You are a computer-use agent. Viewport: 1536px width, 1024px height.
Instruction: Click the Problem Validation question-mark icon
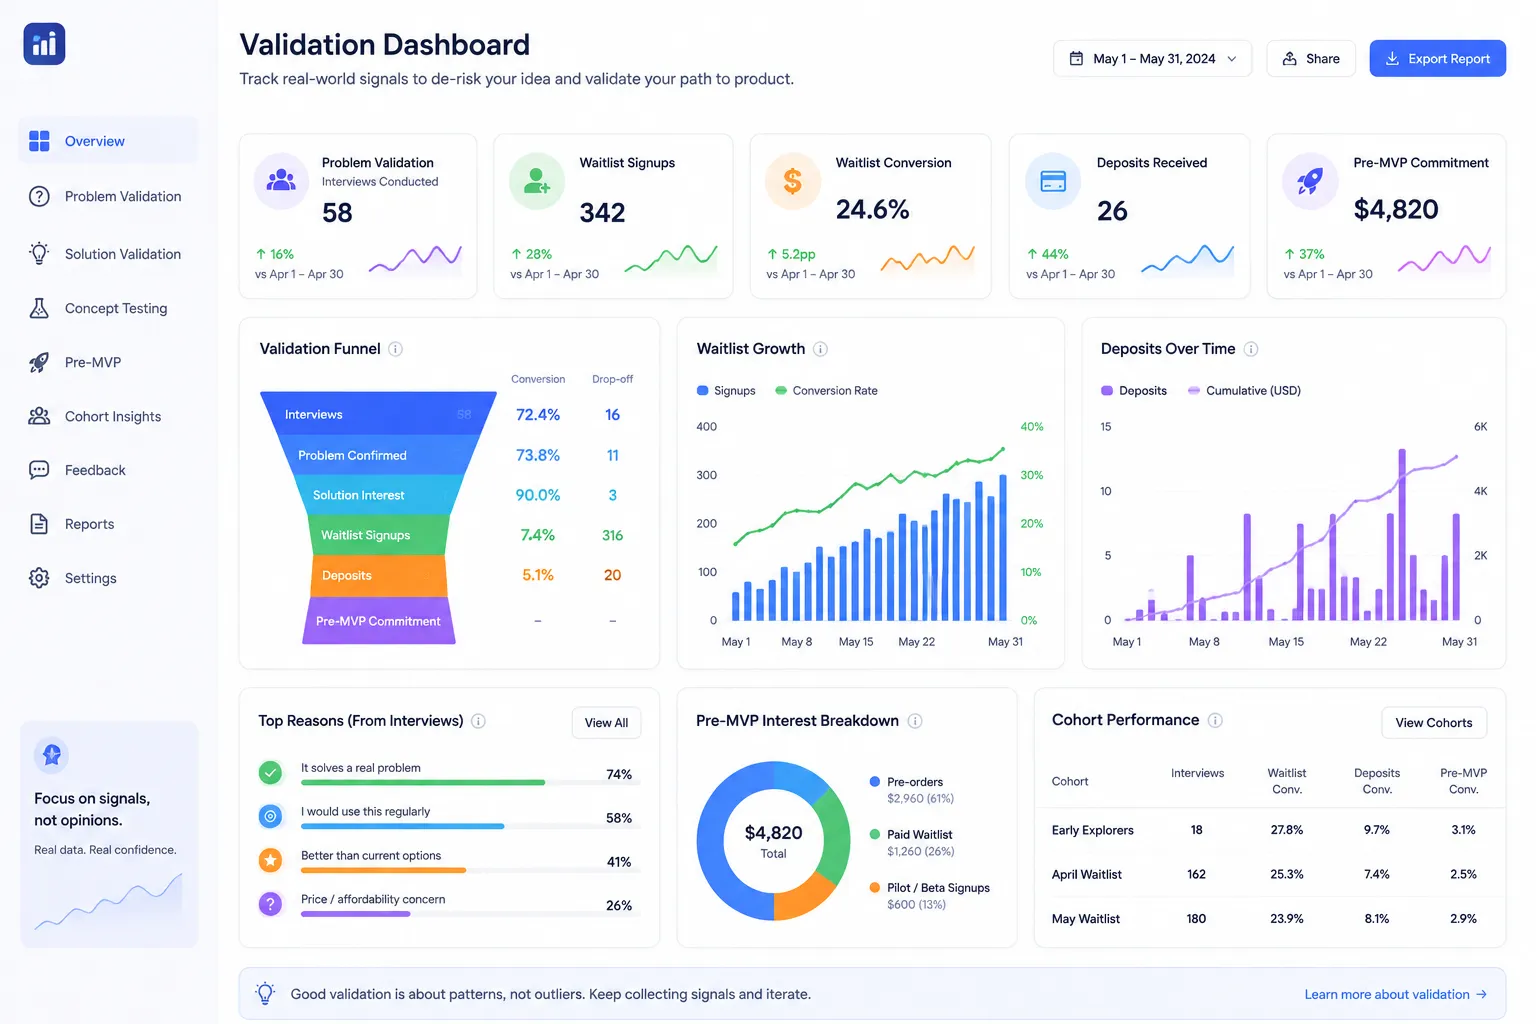click(x=39, y=196)
